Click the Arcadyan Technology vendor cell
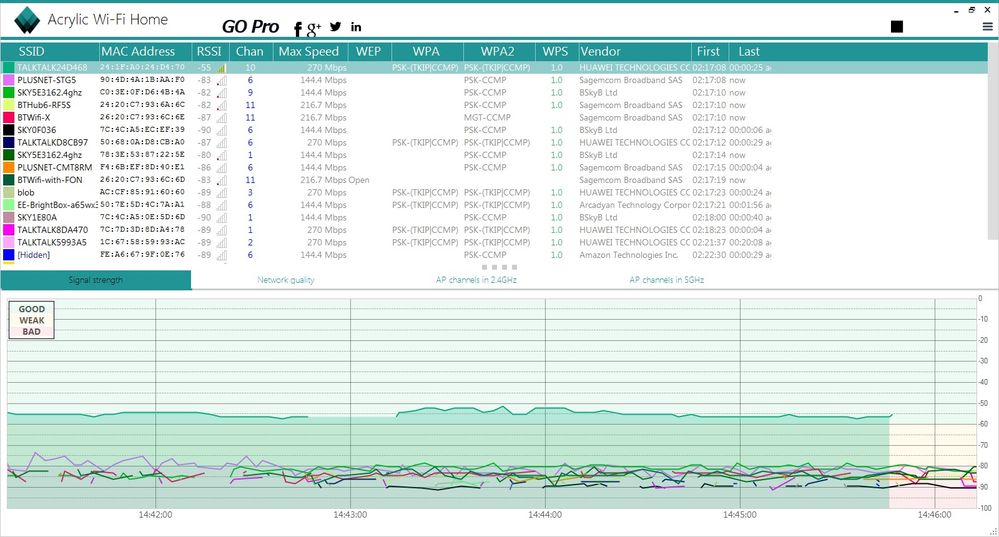Viewport: 999px width, 537px height. click(635, 205)
